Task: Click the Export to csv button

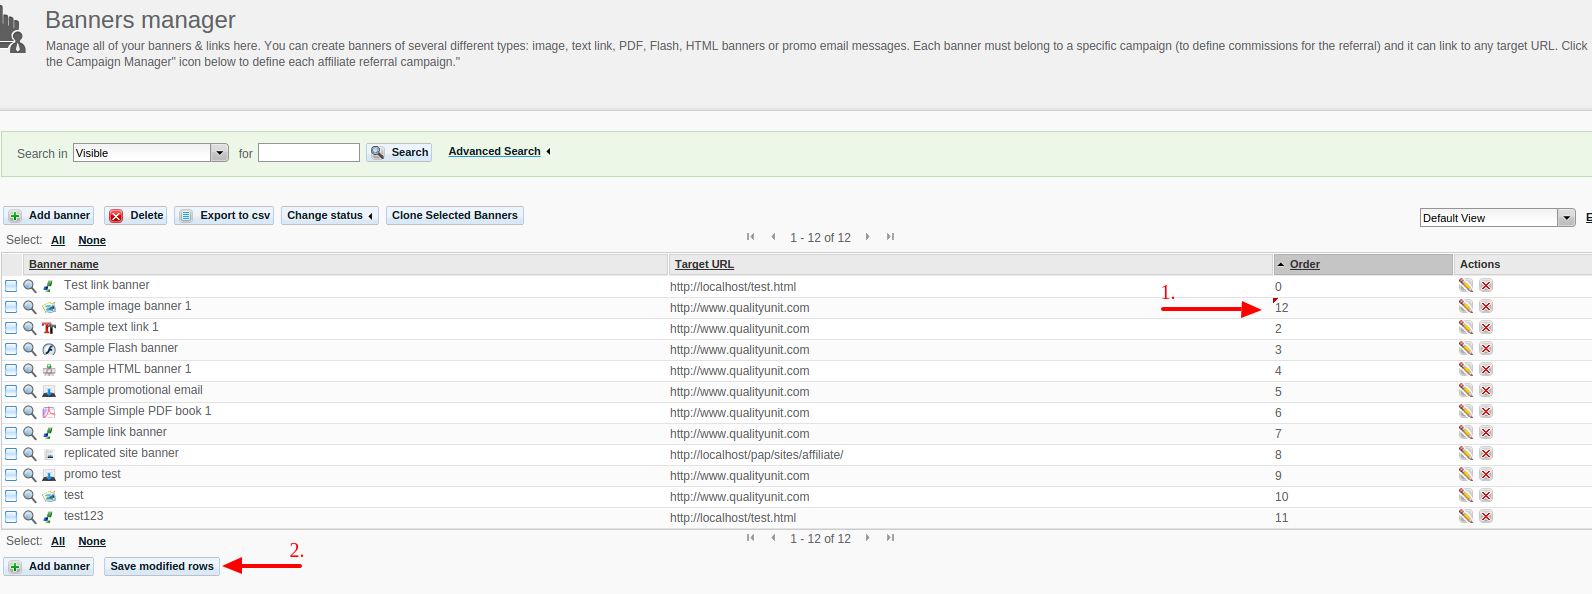Action: (226, 215)
